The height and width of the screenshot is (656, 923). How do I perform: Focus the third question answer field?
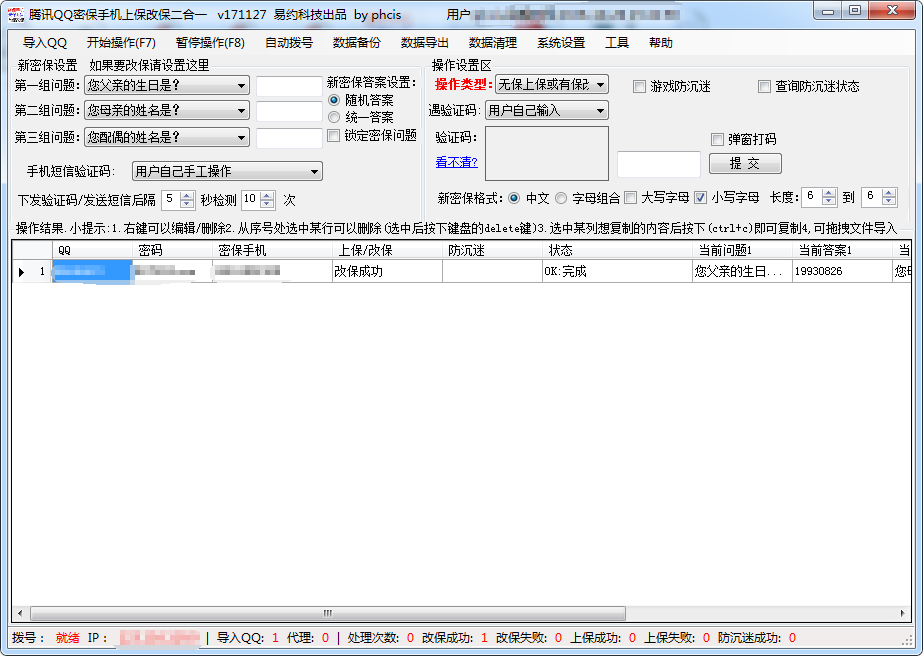[289, 138]
